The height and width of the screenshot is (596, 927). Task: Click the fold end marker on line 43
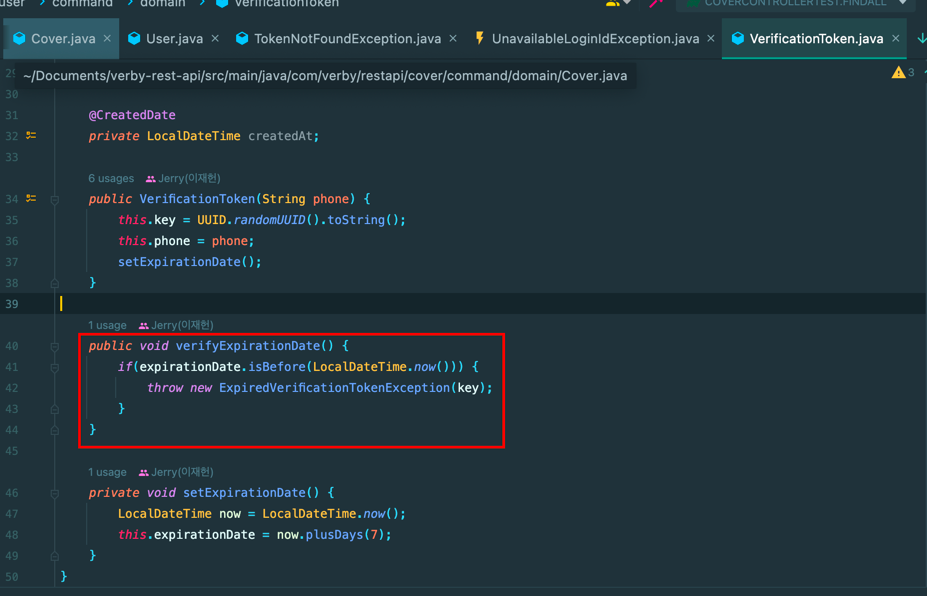[54, 409]
